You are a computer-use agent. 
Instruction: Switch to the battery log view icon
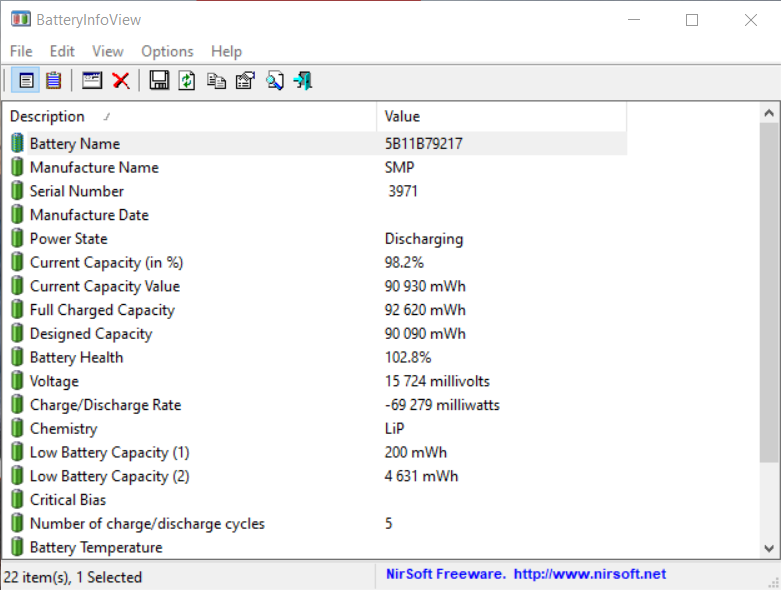pos(53,80)
